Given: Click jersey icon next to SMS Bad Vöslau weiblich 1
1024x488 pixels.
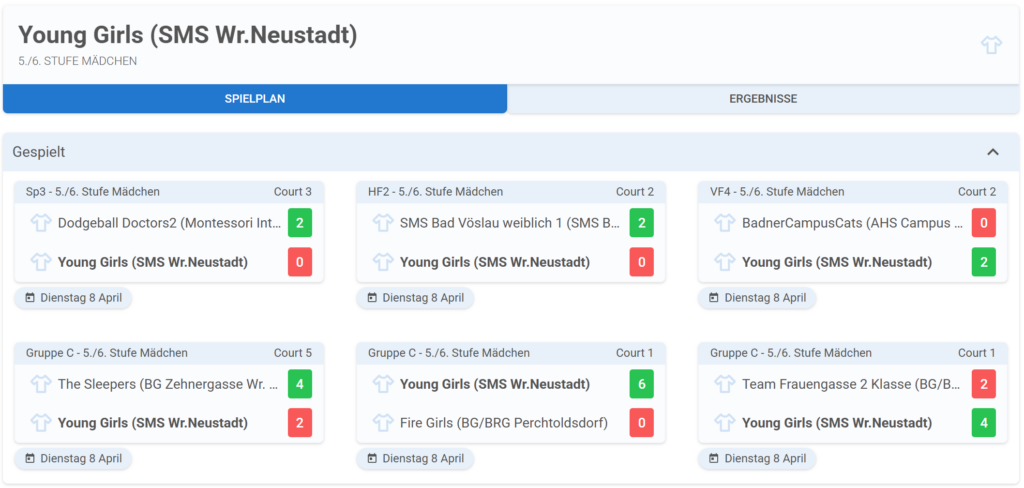Looking at the screenshot, I should [383, 223].
